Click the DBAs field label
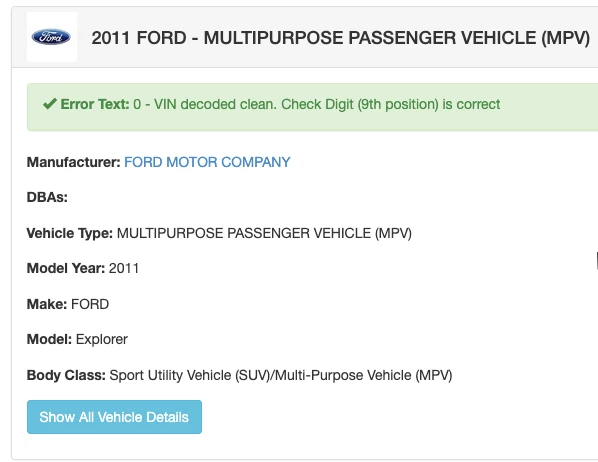This screenshot has width=598, height=462. pyautogui.click(x=47, y=197)
